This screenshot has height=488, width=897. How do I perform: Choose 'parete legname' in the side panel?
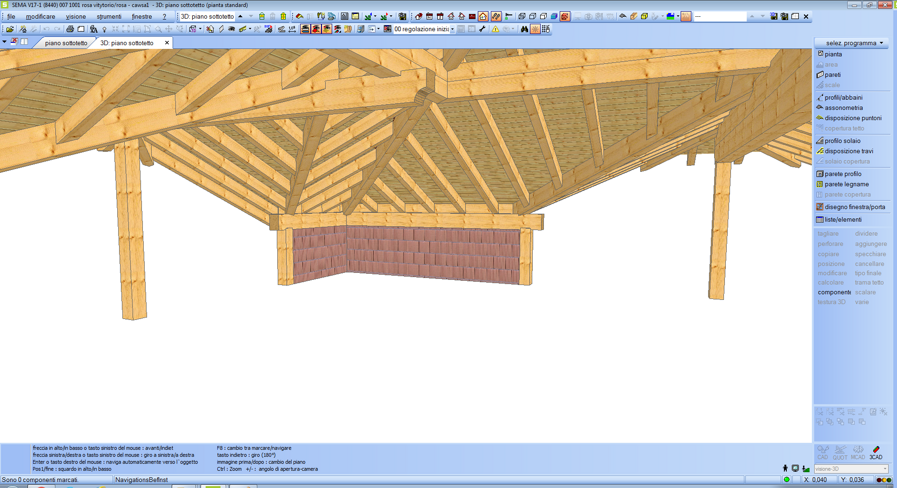click(x=846, y=184)
